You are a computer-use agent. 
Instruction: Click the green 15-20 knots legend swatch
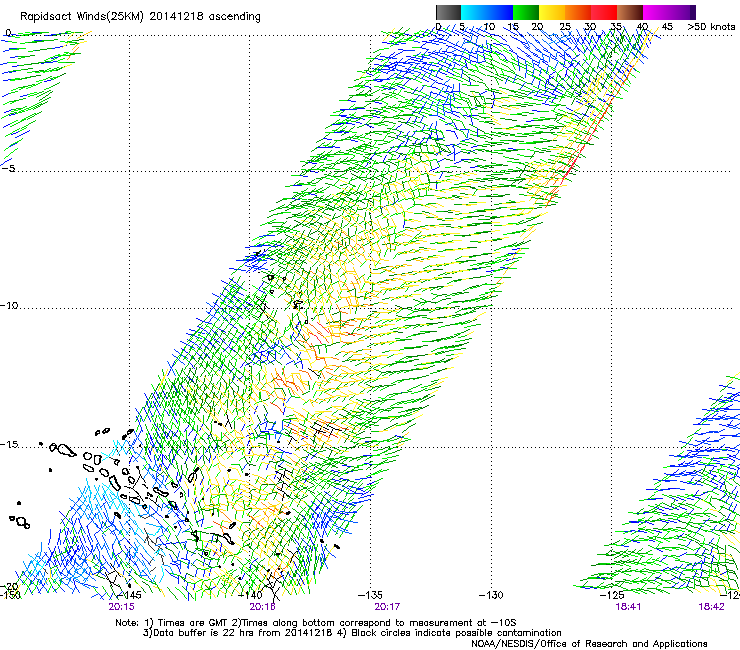coord(526,12)
